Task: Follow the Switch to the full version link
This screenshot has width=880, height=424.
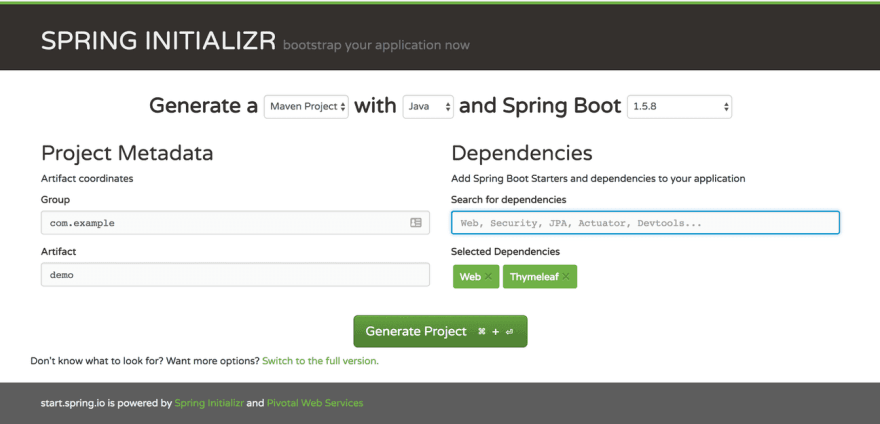Action: tap(320, 361)
